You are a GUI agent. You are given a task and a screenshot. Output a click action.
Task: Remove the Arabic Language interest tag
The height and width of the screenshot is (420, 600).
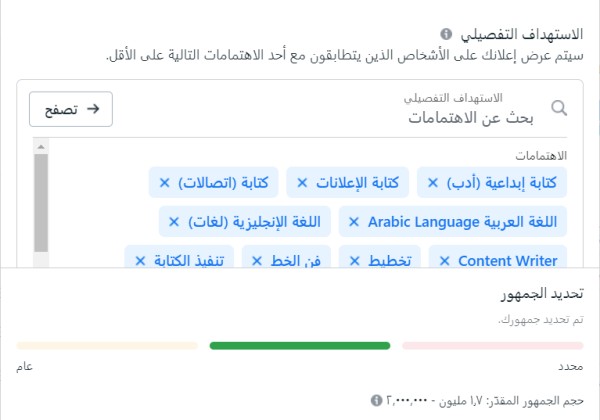click(x=354, y=222)
